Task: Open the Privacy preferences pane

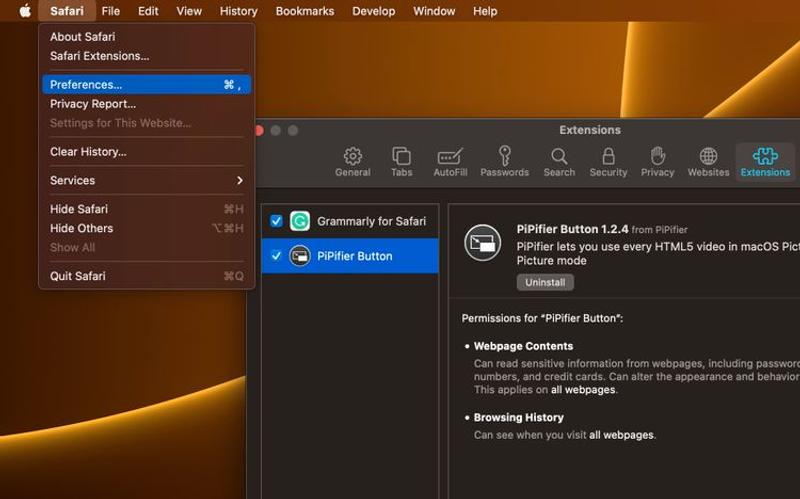Action: pyautogui.click(x=657, y=162)
